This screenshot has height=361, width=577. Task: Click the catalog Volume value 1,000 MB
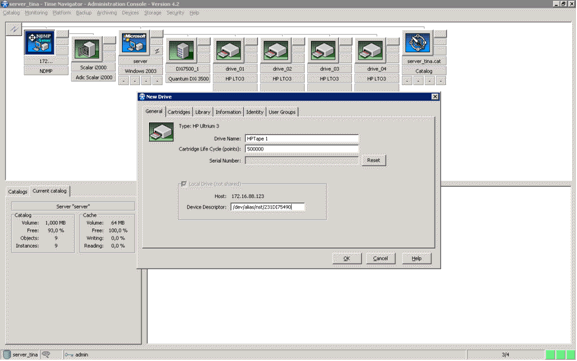click(55, 223)
